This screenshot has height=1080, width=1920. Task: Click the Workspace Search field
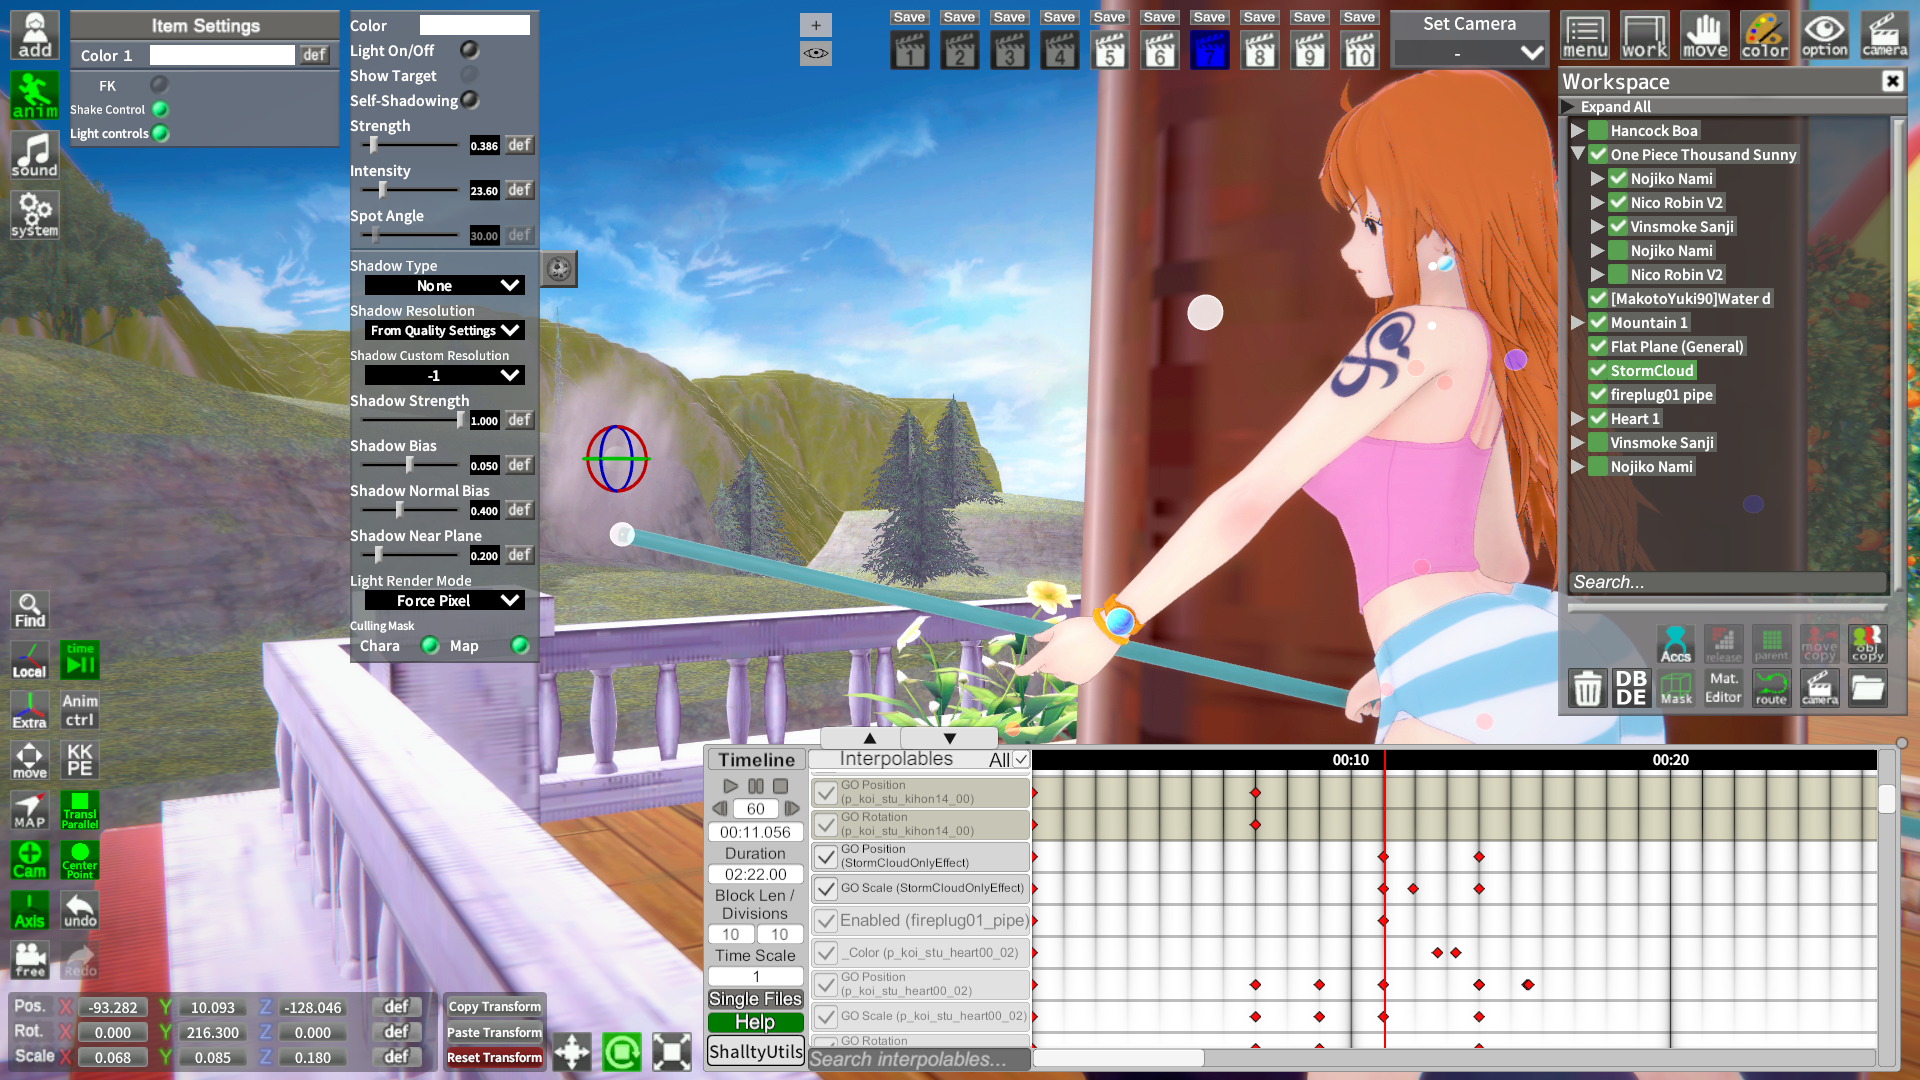click(1727, 582)
